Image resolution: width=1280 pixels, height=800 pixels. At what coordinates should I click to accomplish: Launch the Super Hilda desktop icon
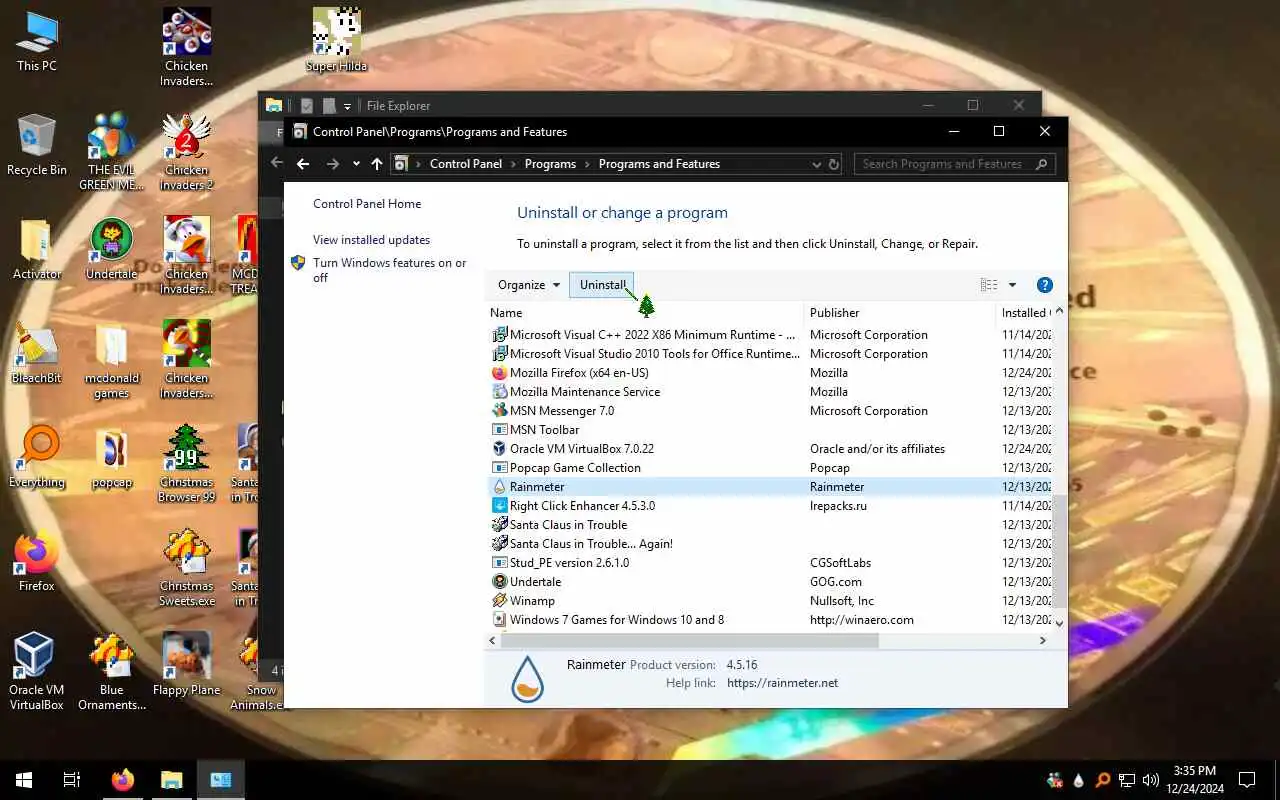click(x=336, y=41)
